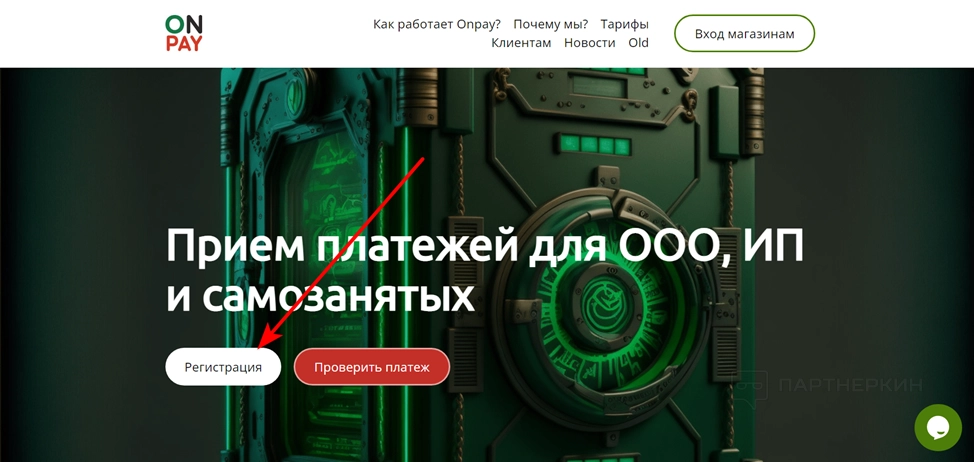The width and height of the screenshot is (974, 462).
Task: Click the red arrow annotation line
Action: (x=340, y=253)
